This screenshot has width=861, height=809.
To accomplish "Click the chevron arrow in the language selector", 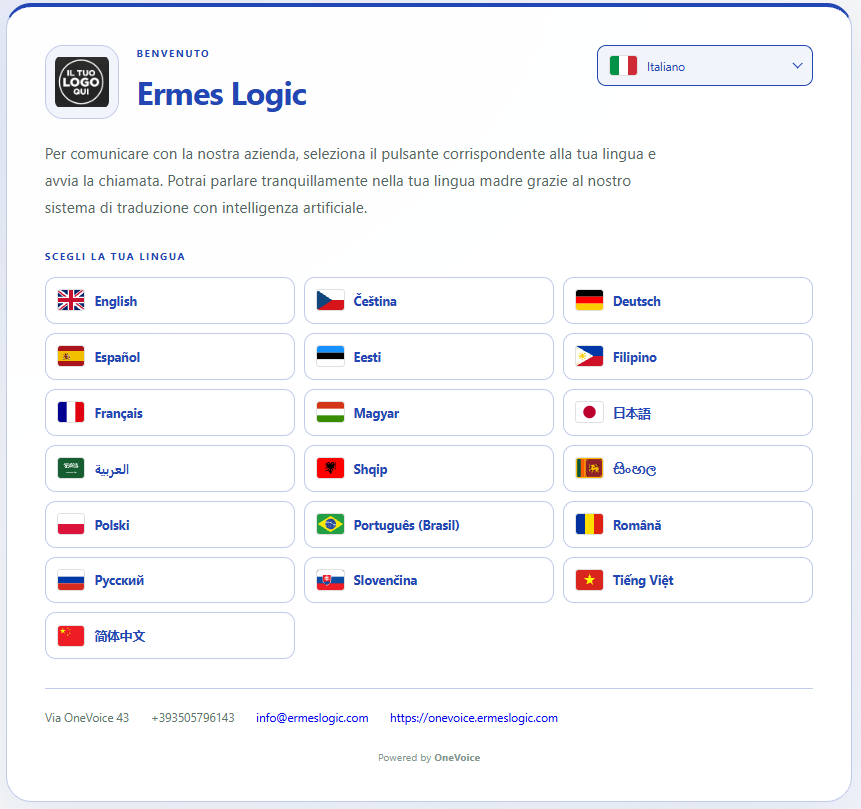I will click(x=797, y=66).
